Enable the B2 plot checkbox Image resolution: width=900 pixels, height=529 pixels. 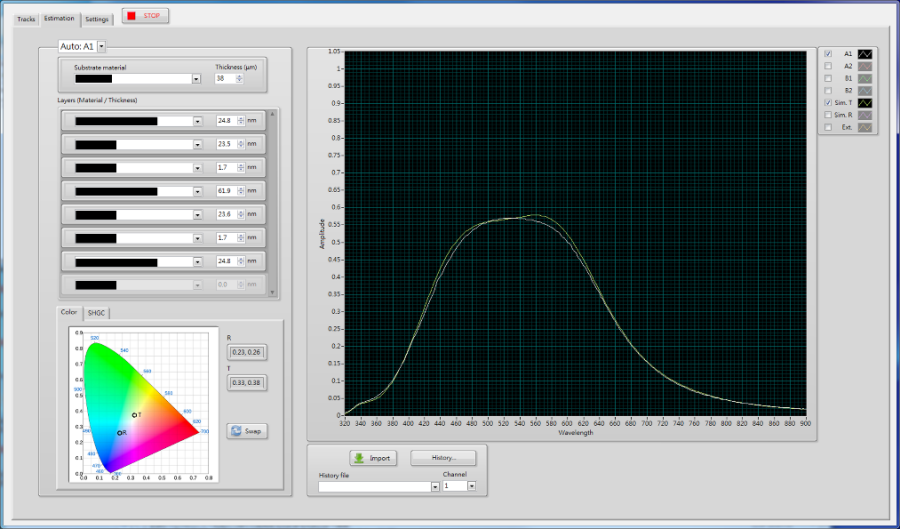(828, 91)
